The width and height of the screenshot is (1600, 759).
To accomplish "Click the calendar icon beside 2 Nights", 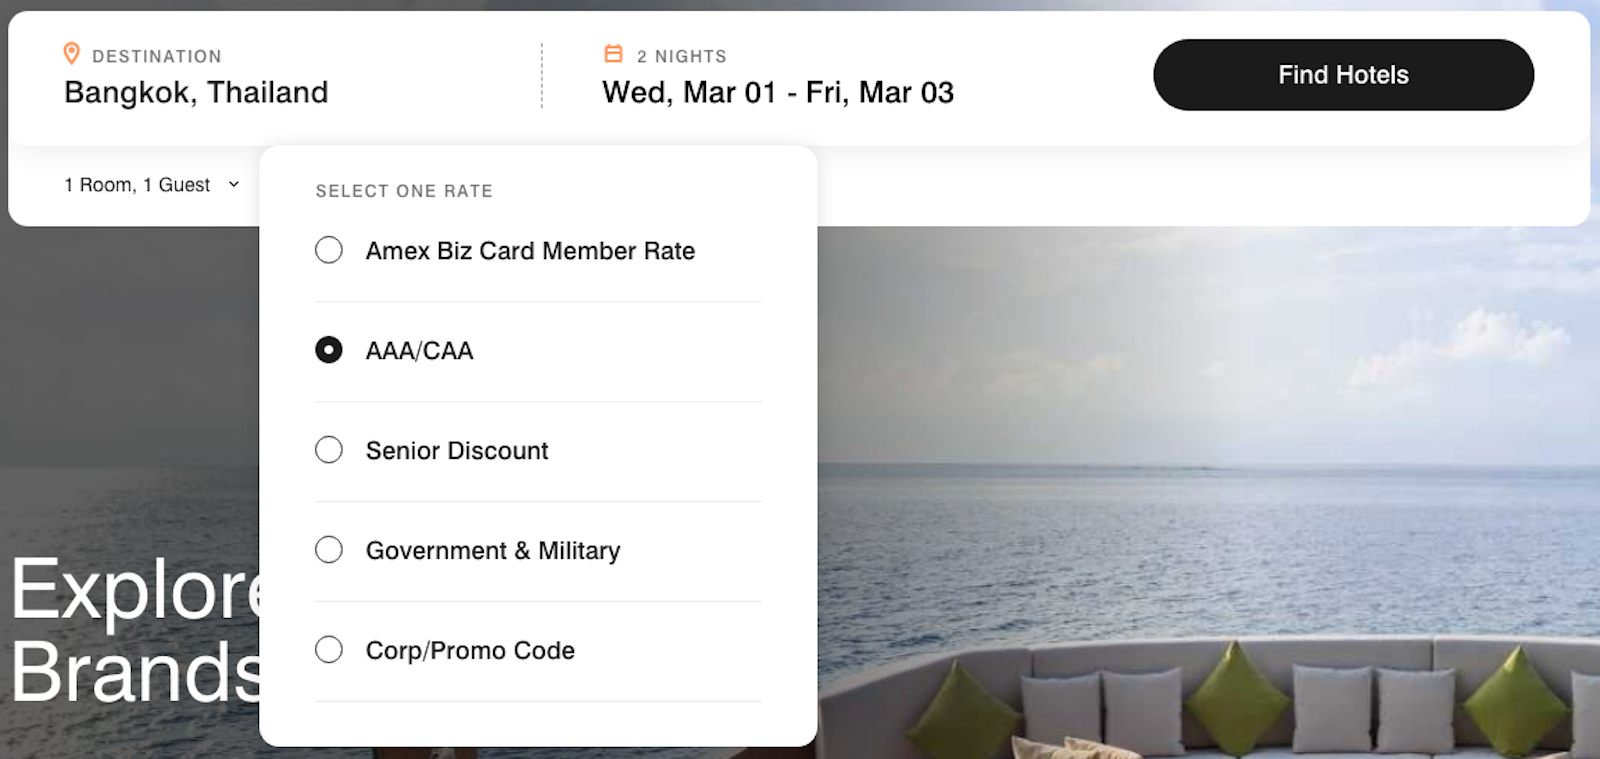I will coord(611,55).
